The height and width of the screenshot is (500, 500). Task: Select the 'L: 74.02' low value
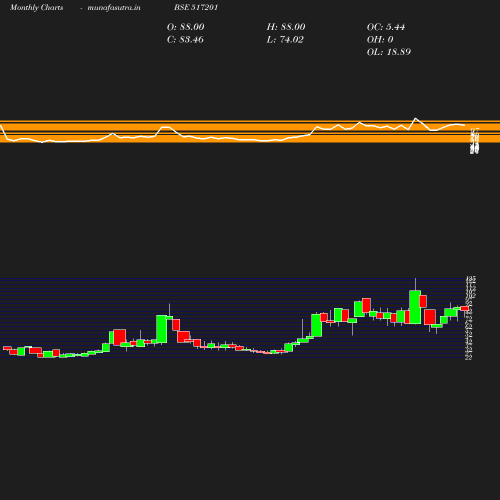pos(285,39)
